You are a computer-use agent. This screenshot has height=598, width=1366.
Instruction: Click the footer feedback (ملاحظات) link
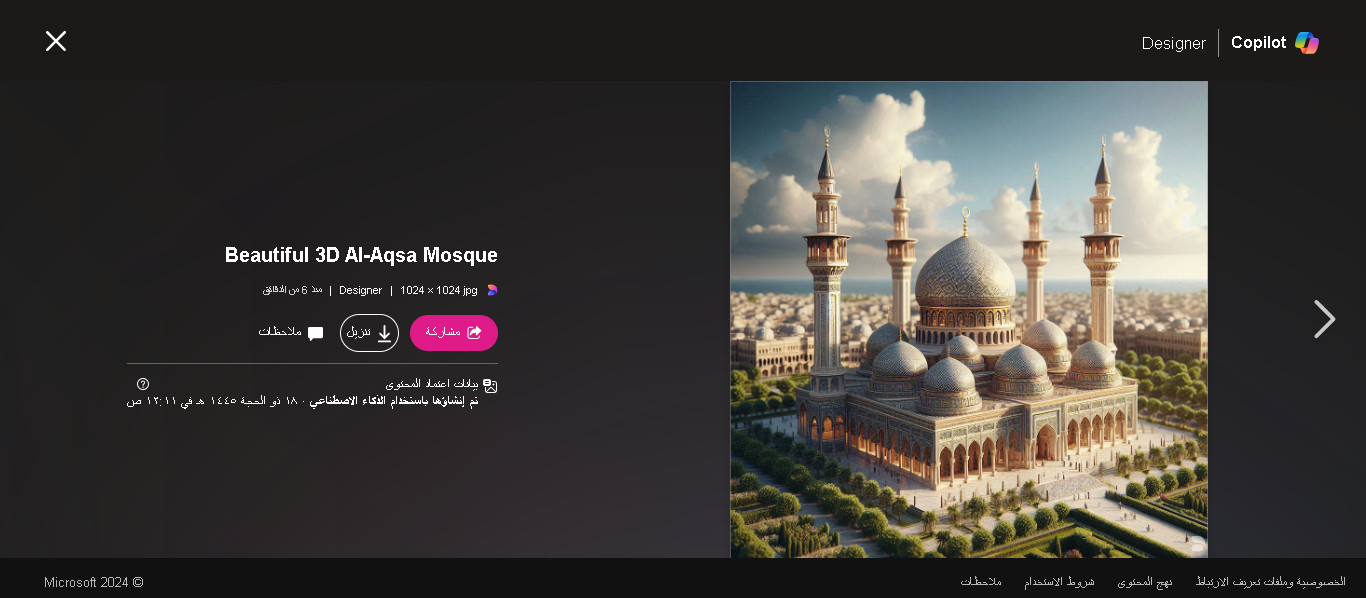click(x=981, y=581)
